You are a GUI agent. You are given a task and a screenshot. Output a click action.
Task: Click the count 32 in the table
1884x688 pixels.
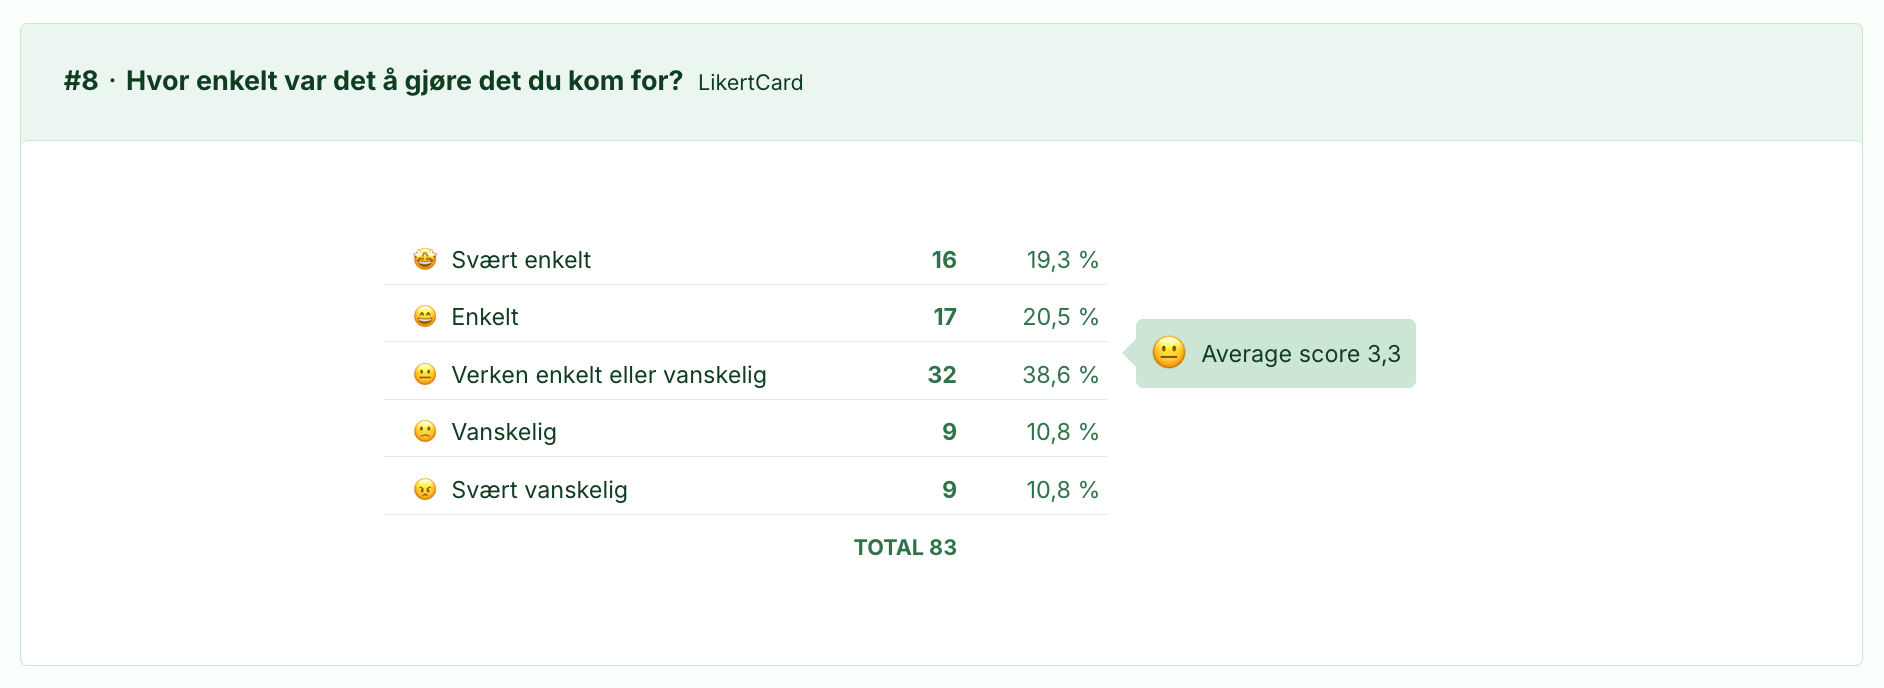pos(942,375)
